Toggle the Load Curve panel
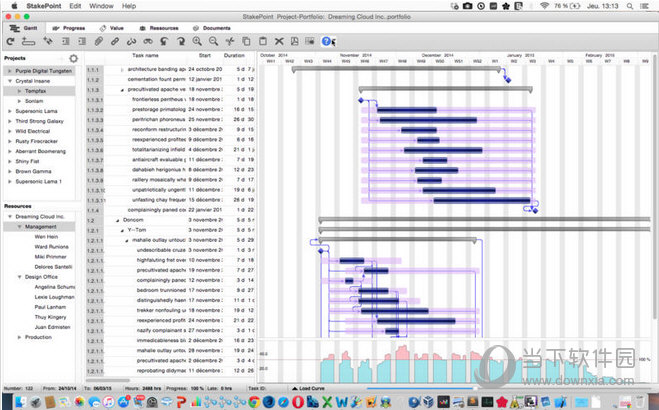 pos(308,389)
